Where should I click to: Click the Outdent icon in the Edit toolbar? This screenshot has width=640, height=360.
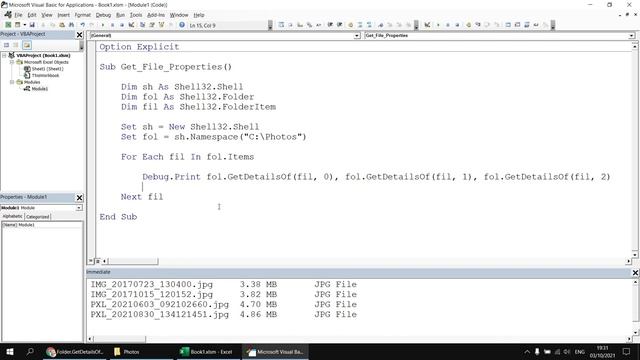(339, 25)
